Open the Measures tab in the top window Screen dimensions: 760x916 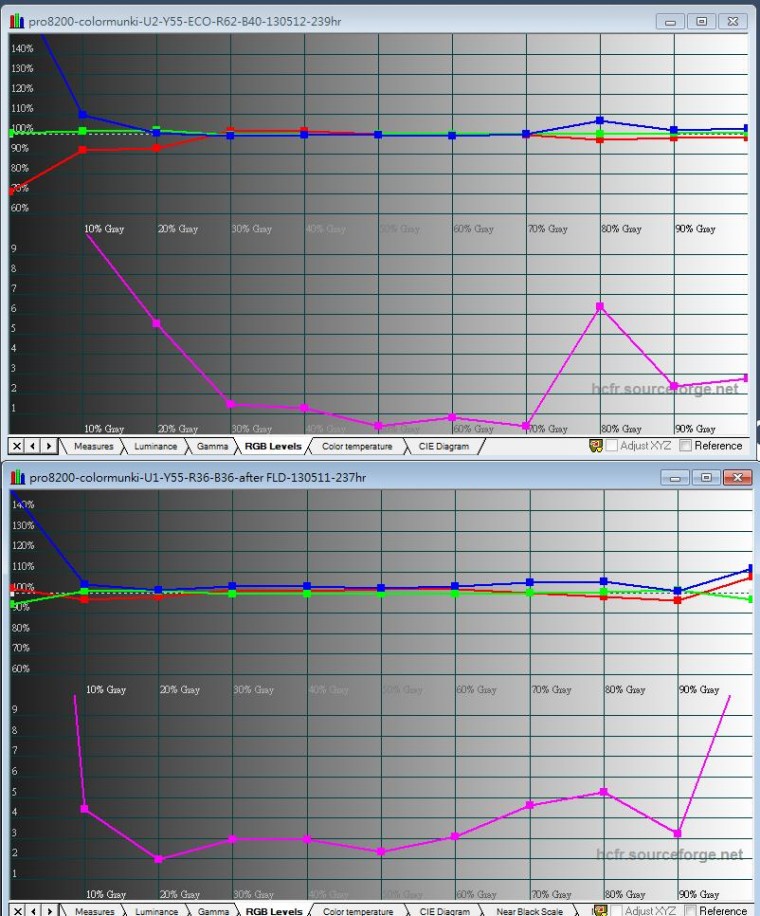tap(93, 446)
